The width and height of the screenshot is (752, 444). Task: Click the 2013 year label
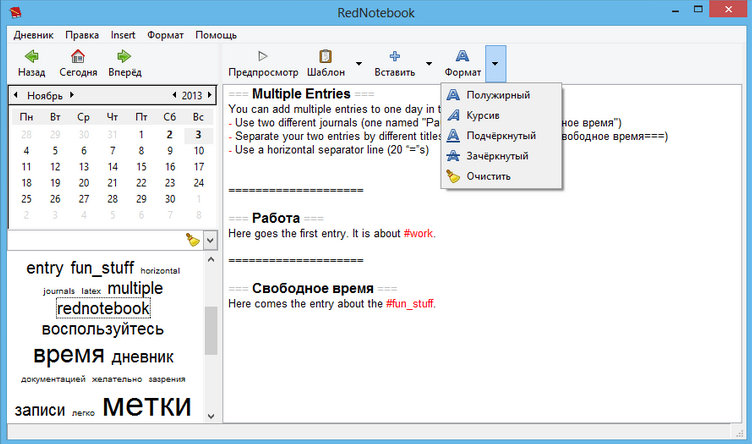(x=192, y=95)
